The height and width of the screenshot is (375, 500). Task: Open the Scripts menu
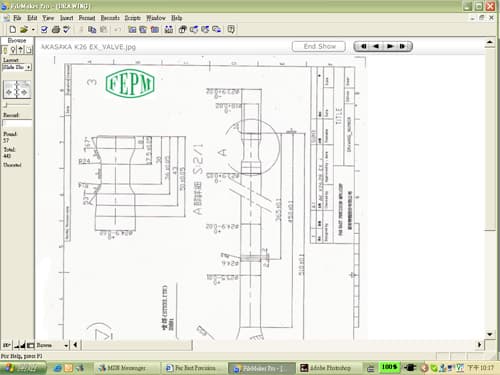coord(132,18)
